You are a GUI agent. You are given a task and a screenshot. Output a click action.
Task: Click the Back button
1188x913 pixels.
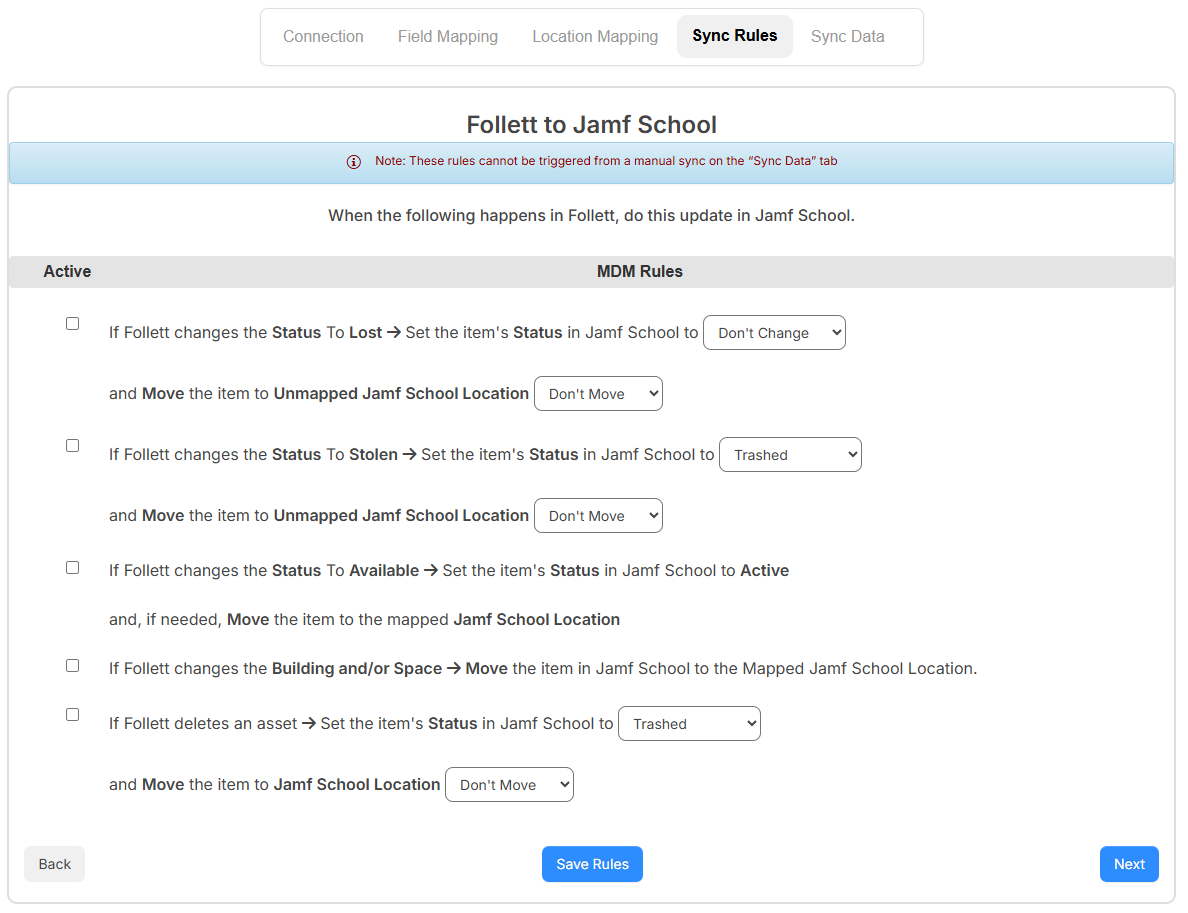click(54, 864)
